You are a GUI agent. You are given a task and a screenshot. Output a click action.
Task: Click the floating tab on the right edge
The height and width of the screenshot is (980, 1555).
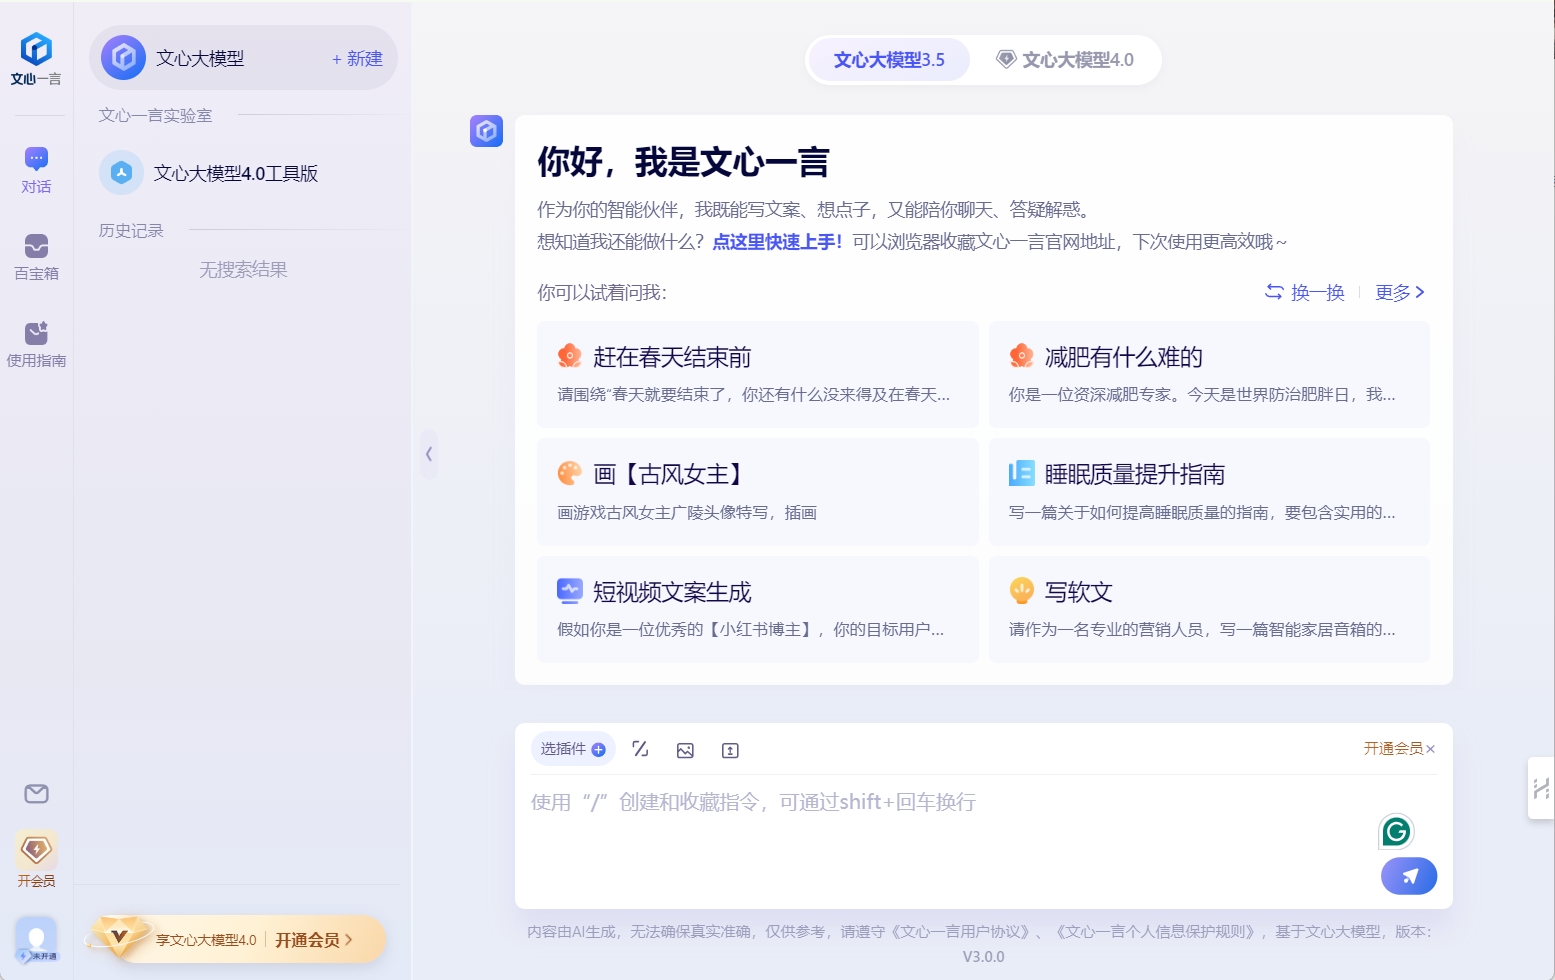(1541, 789)
